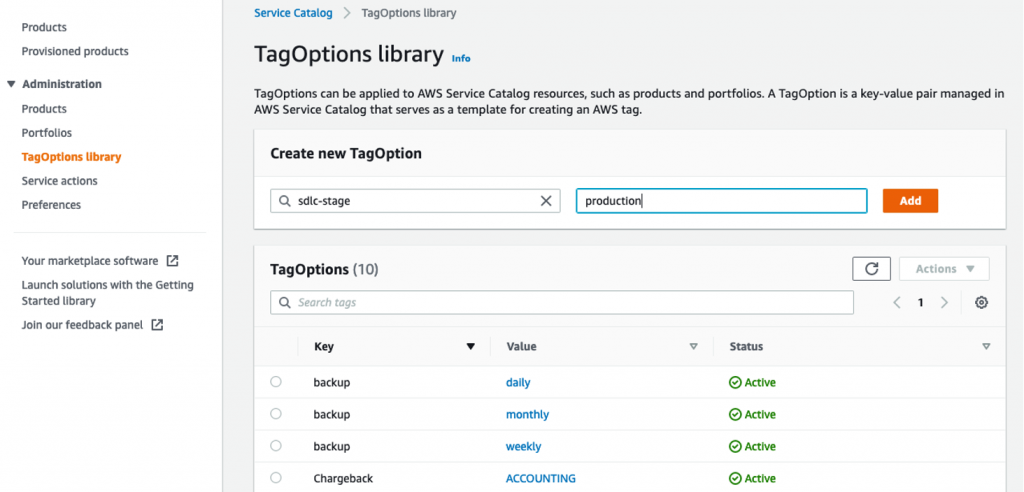1024x492 pixels.
Task: Click the Search tags input field
Action: pos(562,303)
